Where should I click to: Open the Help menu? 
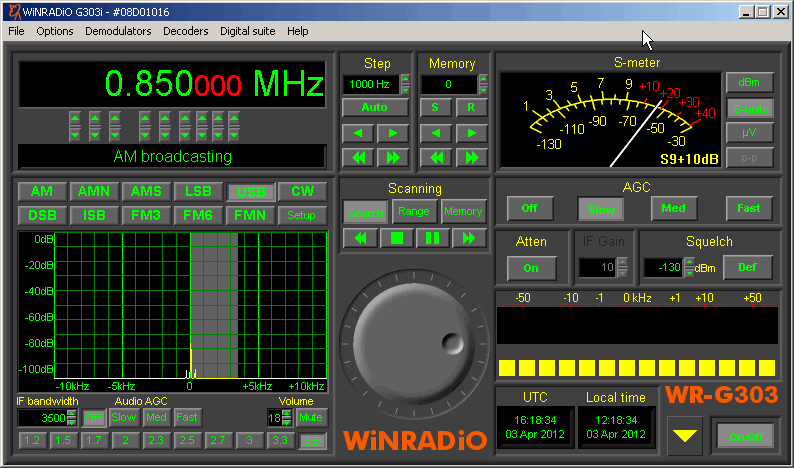[x=298, y=31]
